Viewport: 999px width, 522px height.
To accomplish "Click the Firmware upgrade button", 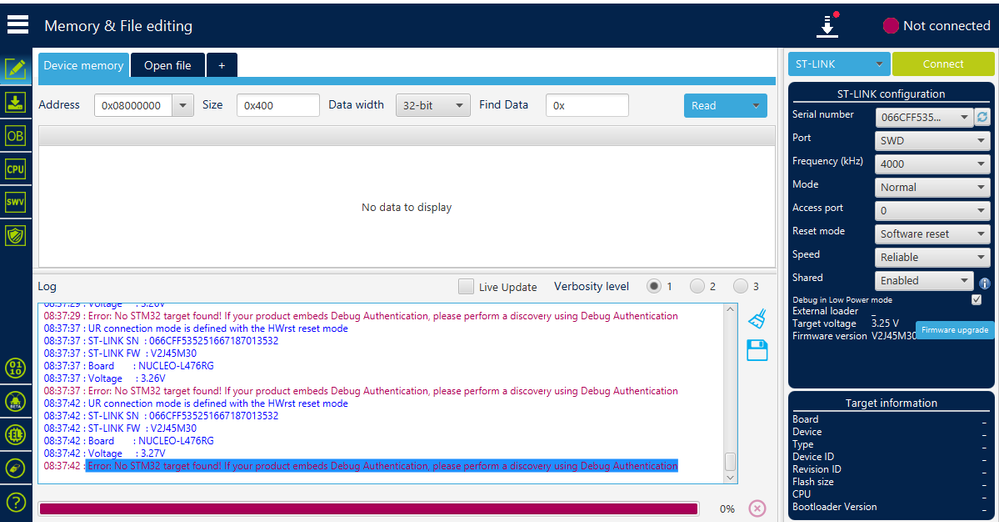I will coord(954,330).
